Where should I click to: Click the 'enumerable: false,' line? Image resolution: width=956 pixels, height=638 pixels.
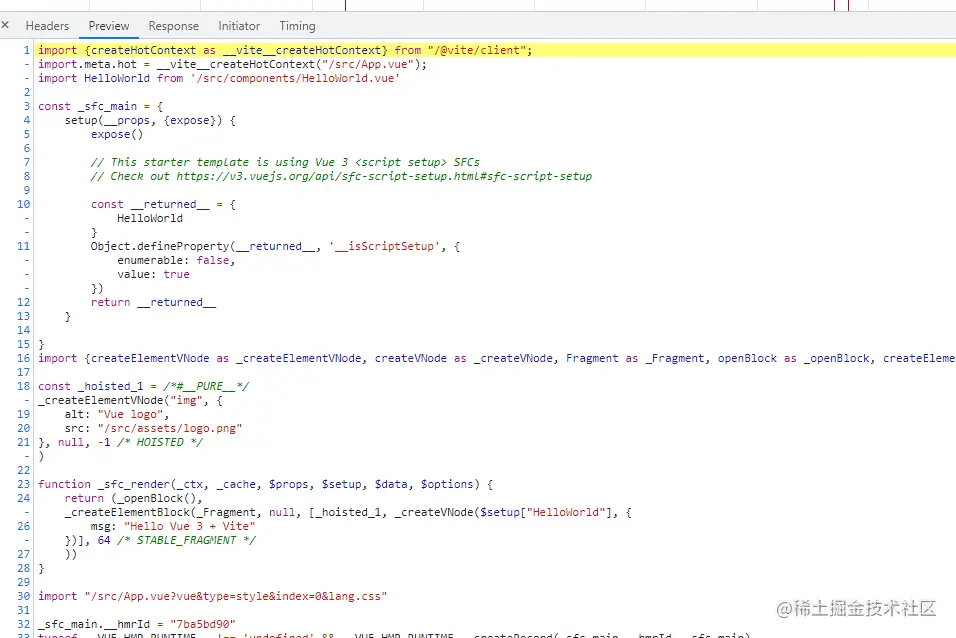click(x=176, y=260)
